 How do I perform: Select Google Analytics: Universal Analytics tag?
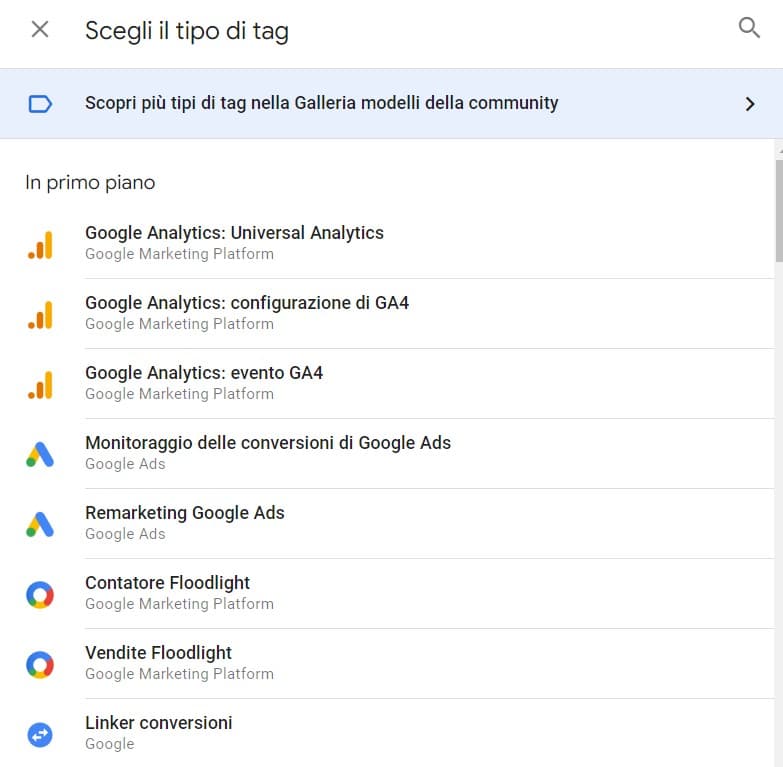[x=234, y=233]
